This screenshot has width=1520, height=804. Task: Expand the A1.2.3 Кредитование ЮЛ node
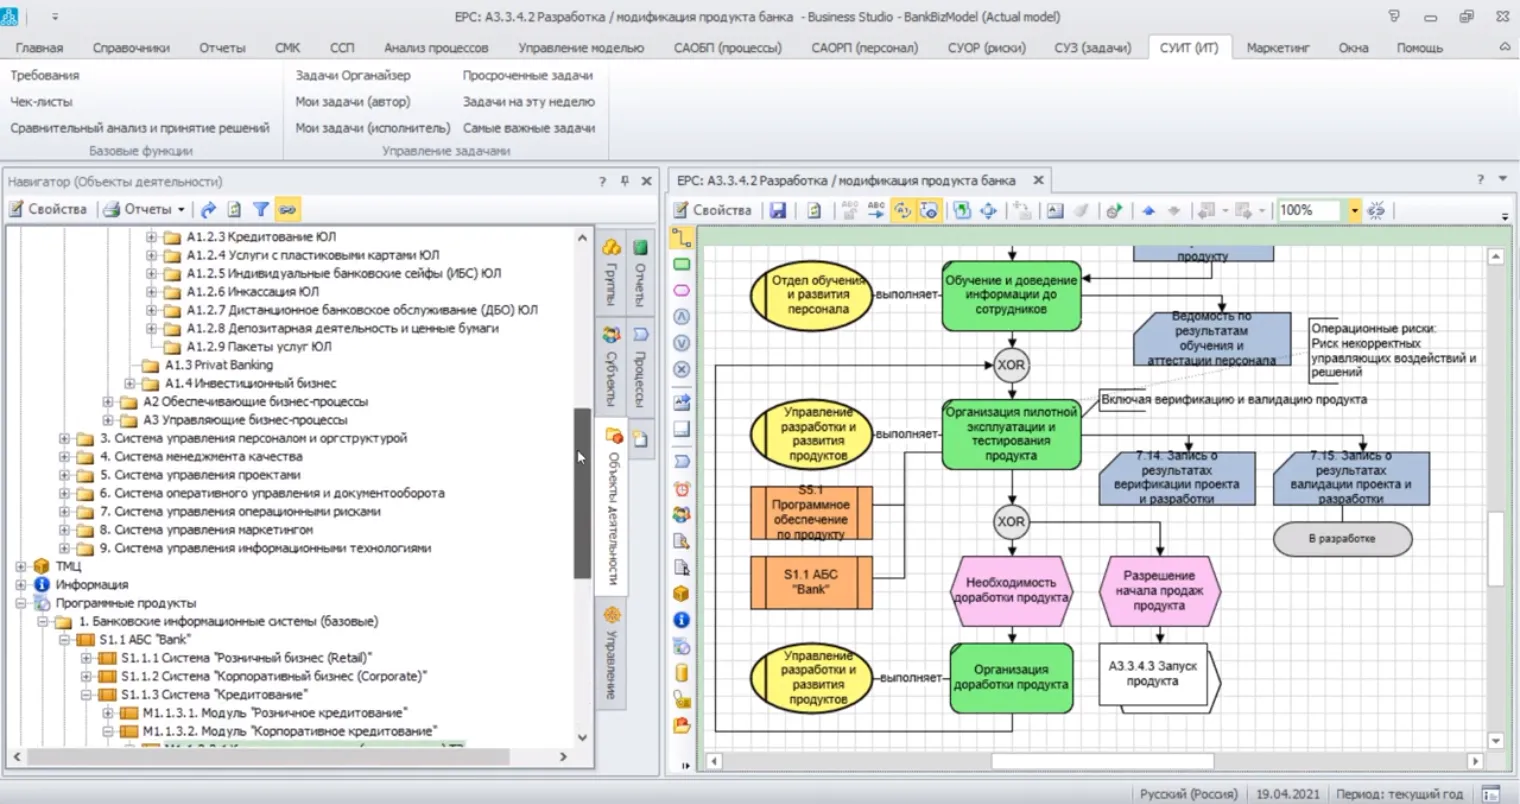(152, 237)
